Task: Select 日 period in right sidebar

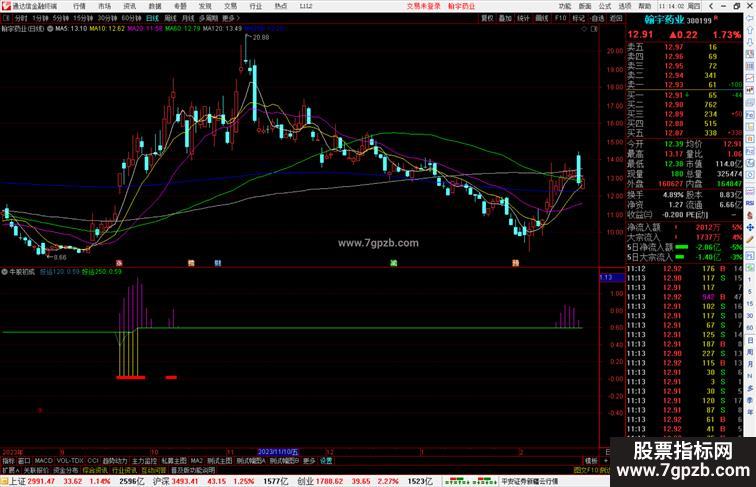Action: point(750,340)
